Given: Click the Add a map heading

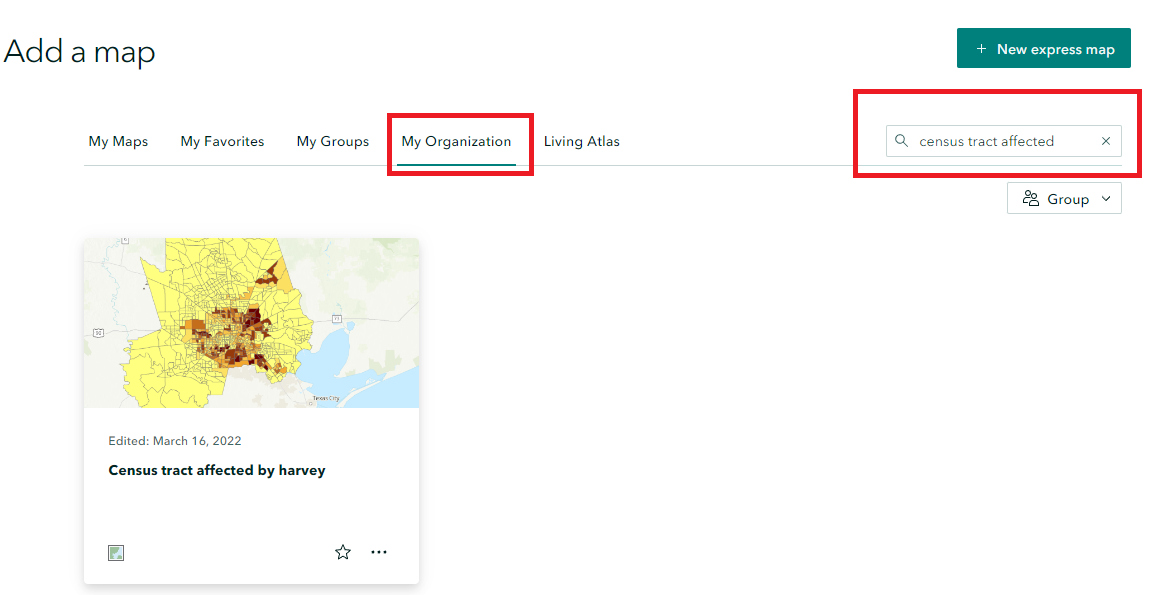Looking at the screenshot, I should pos(79,51).
